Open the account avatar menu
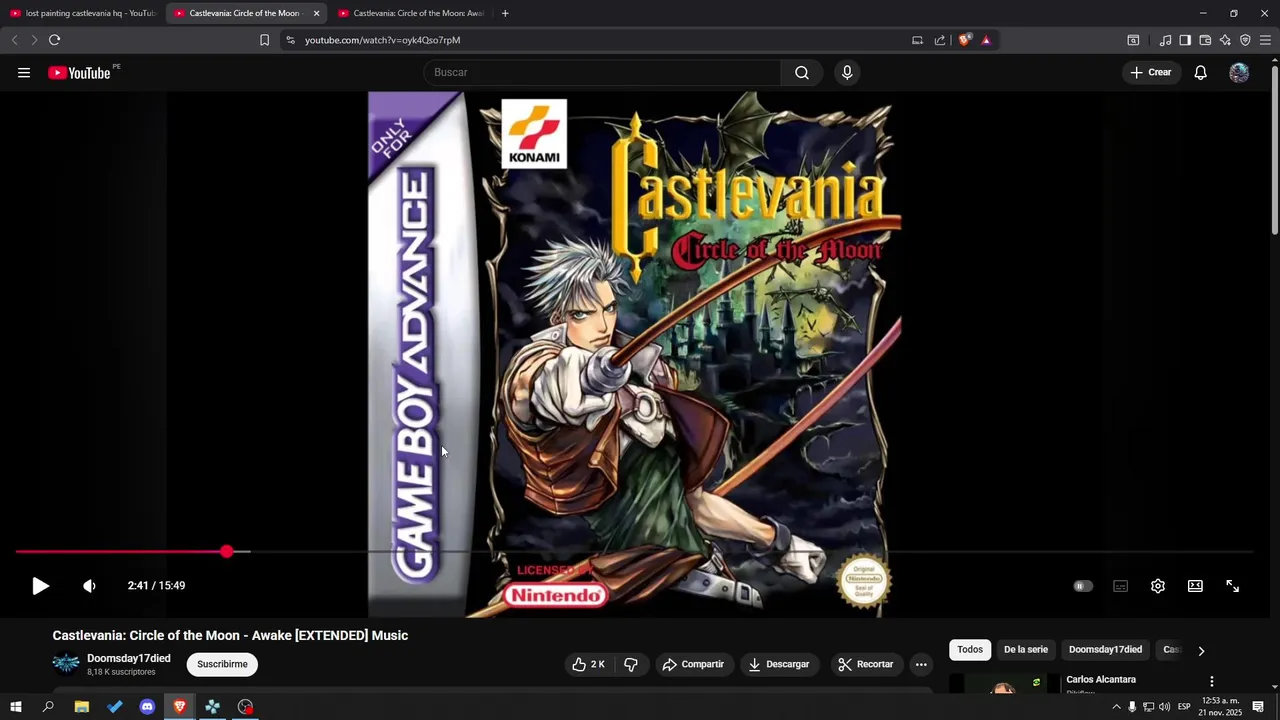Screen dimensions: 1280x720 click(x=1239, y=72)
